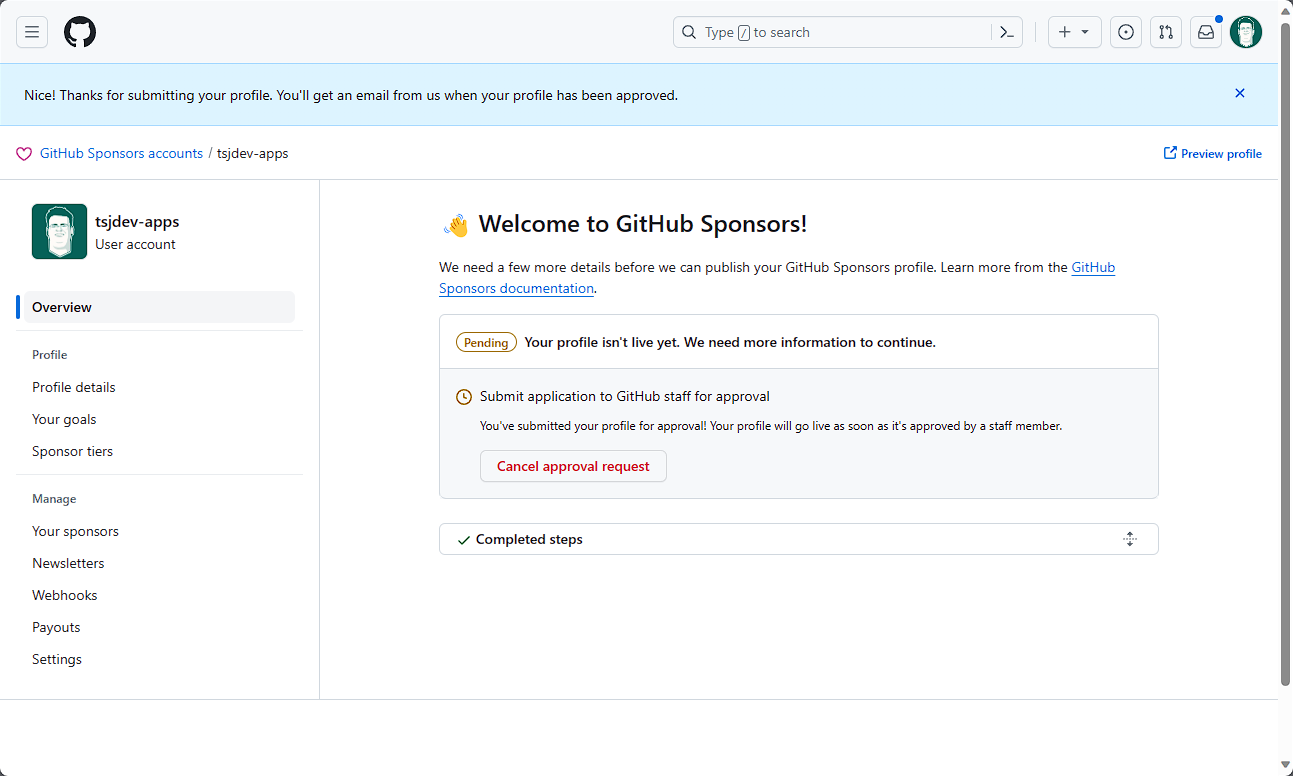The height and width of the screenshot is (776, 1293).
Task: Expand the Completed steps section
Action: point(530,539)
